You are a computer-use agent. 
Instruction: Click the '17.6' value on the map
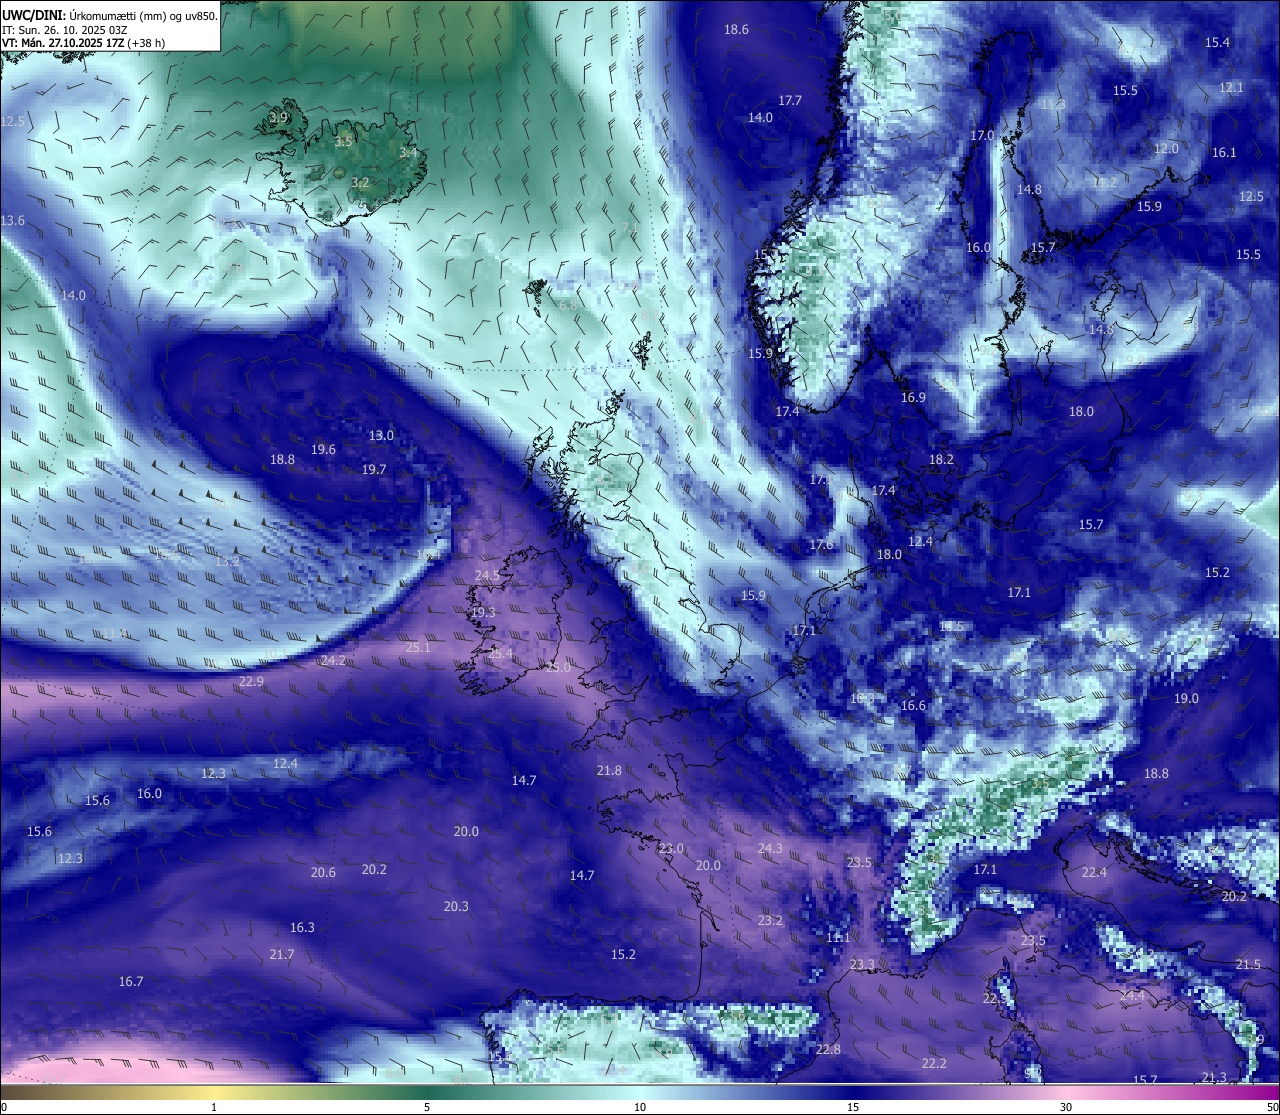click(821, 545)
